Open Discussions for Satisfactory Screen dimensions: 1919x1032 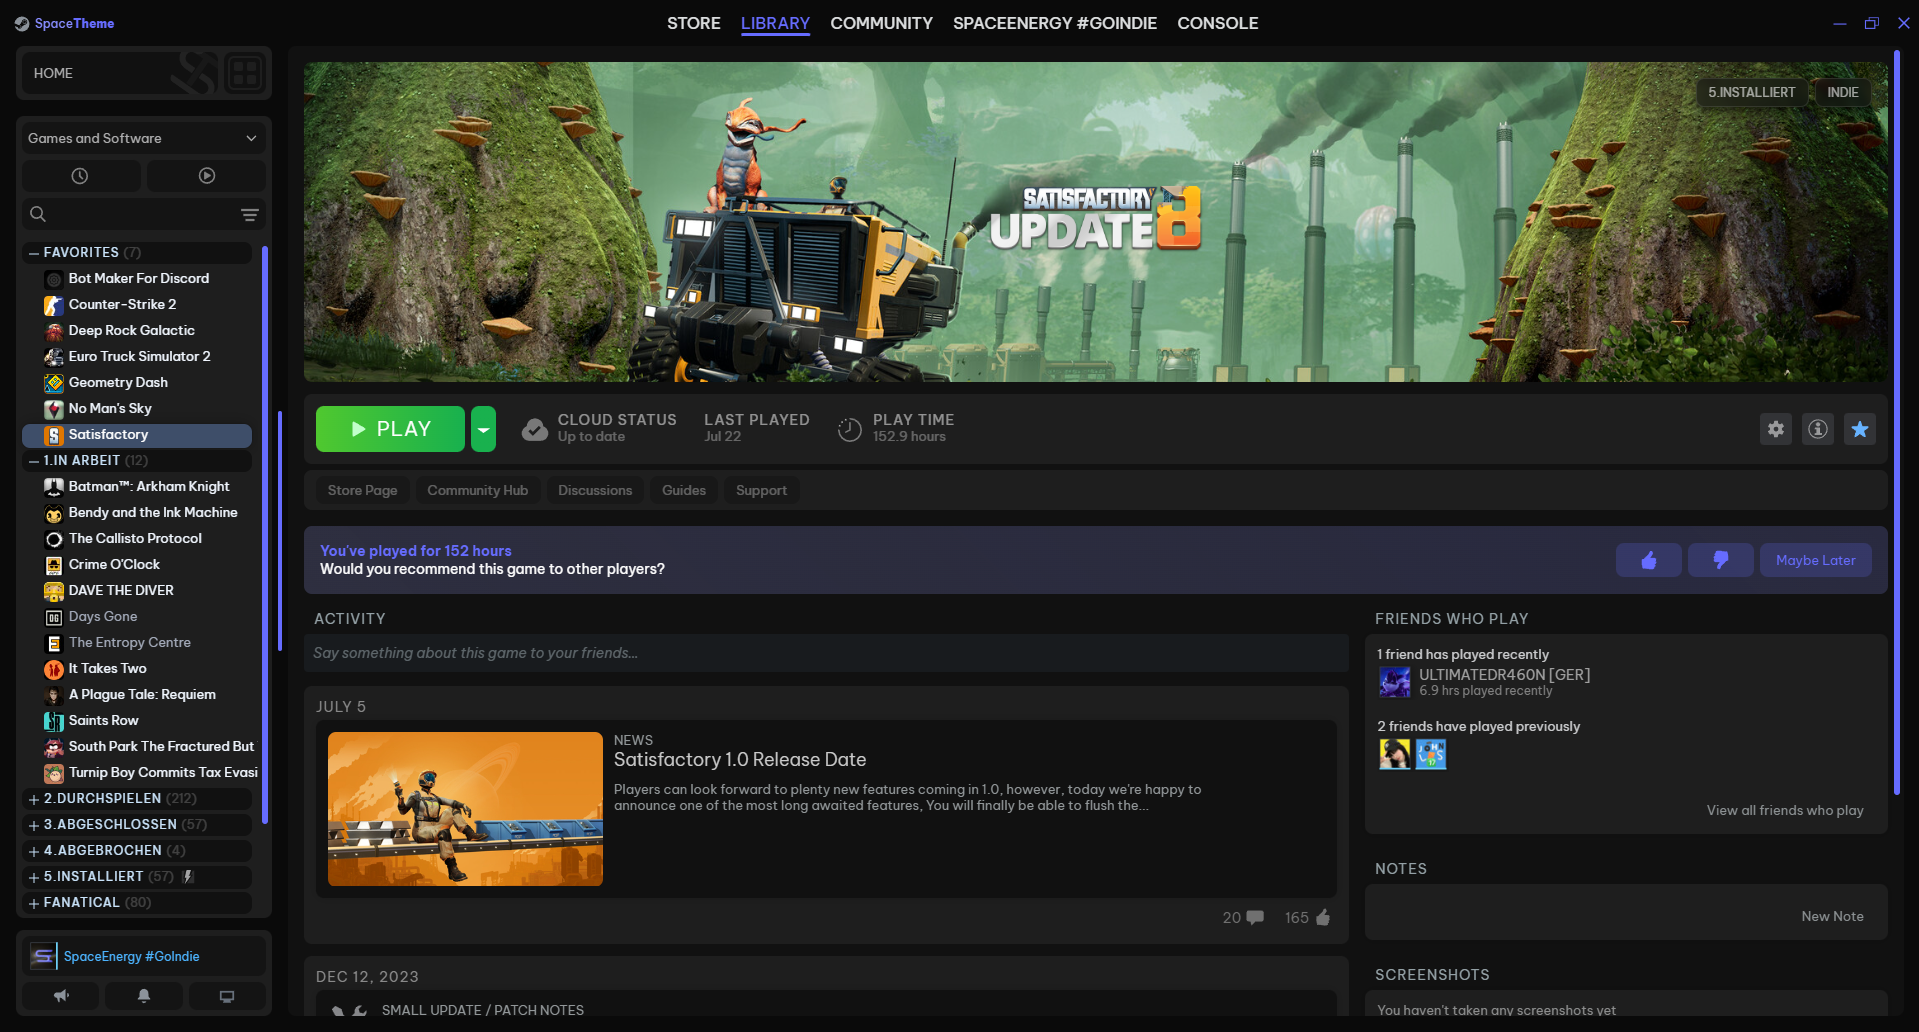point(595,490)
